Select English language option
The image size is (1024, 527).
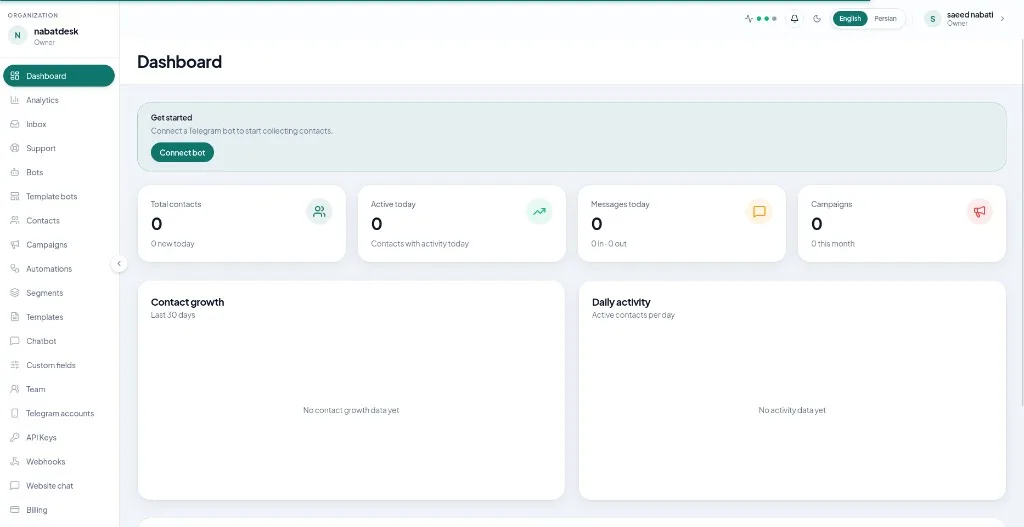(x=850, y=19)
